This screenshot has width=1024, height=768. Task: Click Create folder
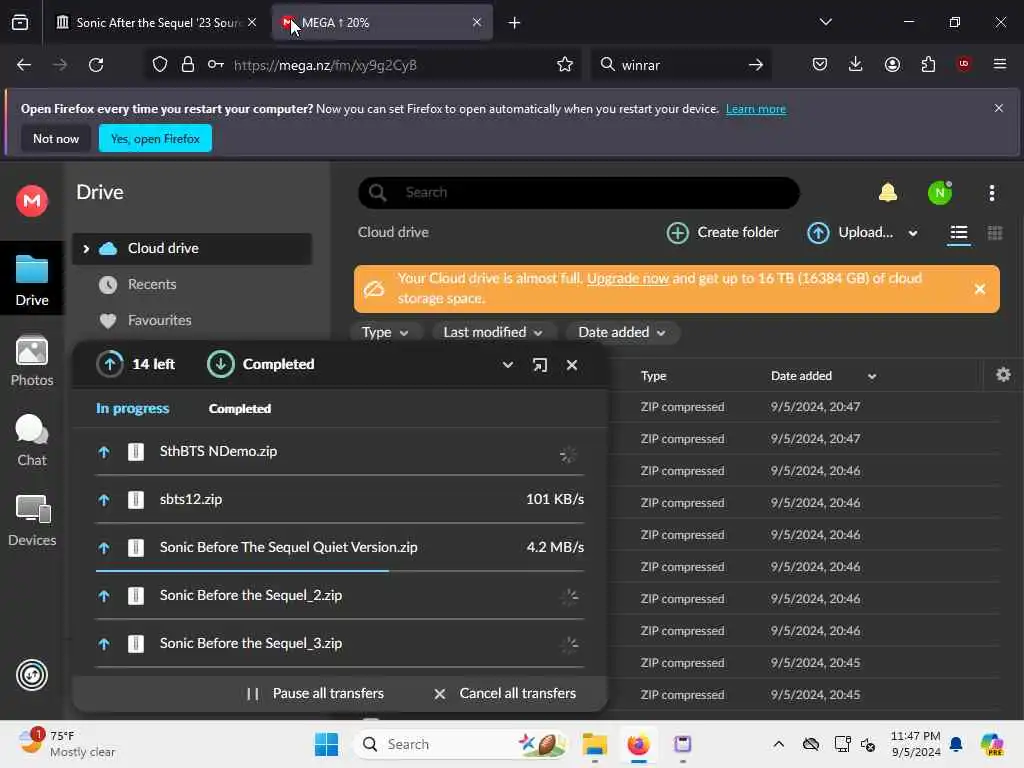(722, 232)
